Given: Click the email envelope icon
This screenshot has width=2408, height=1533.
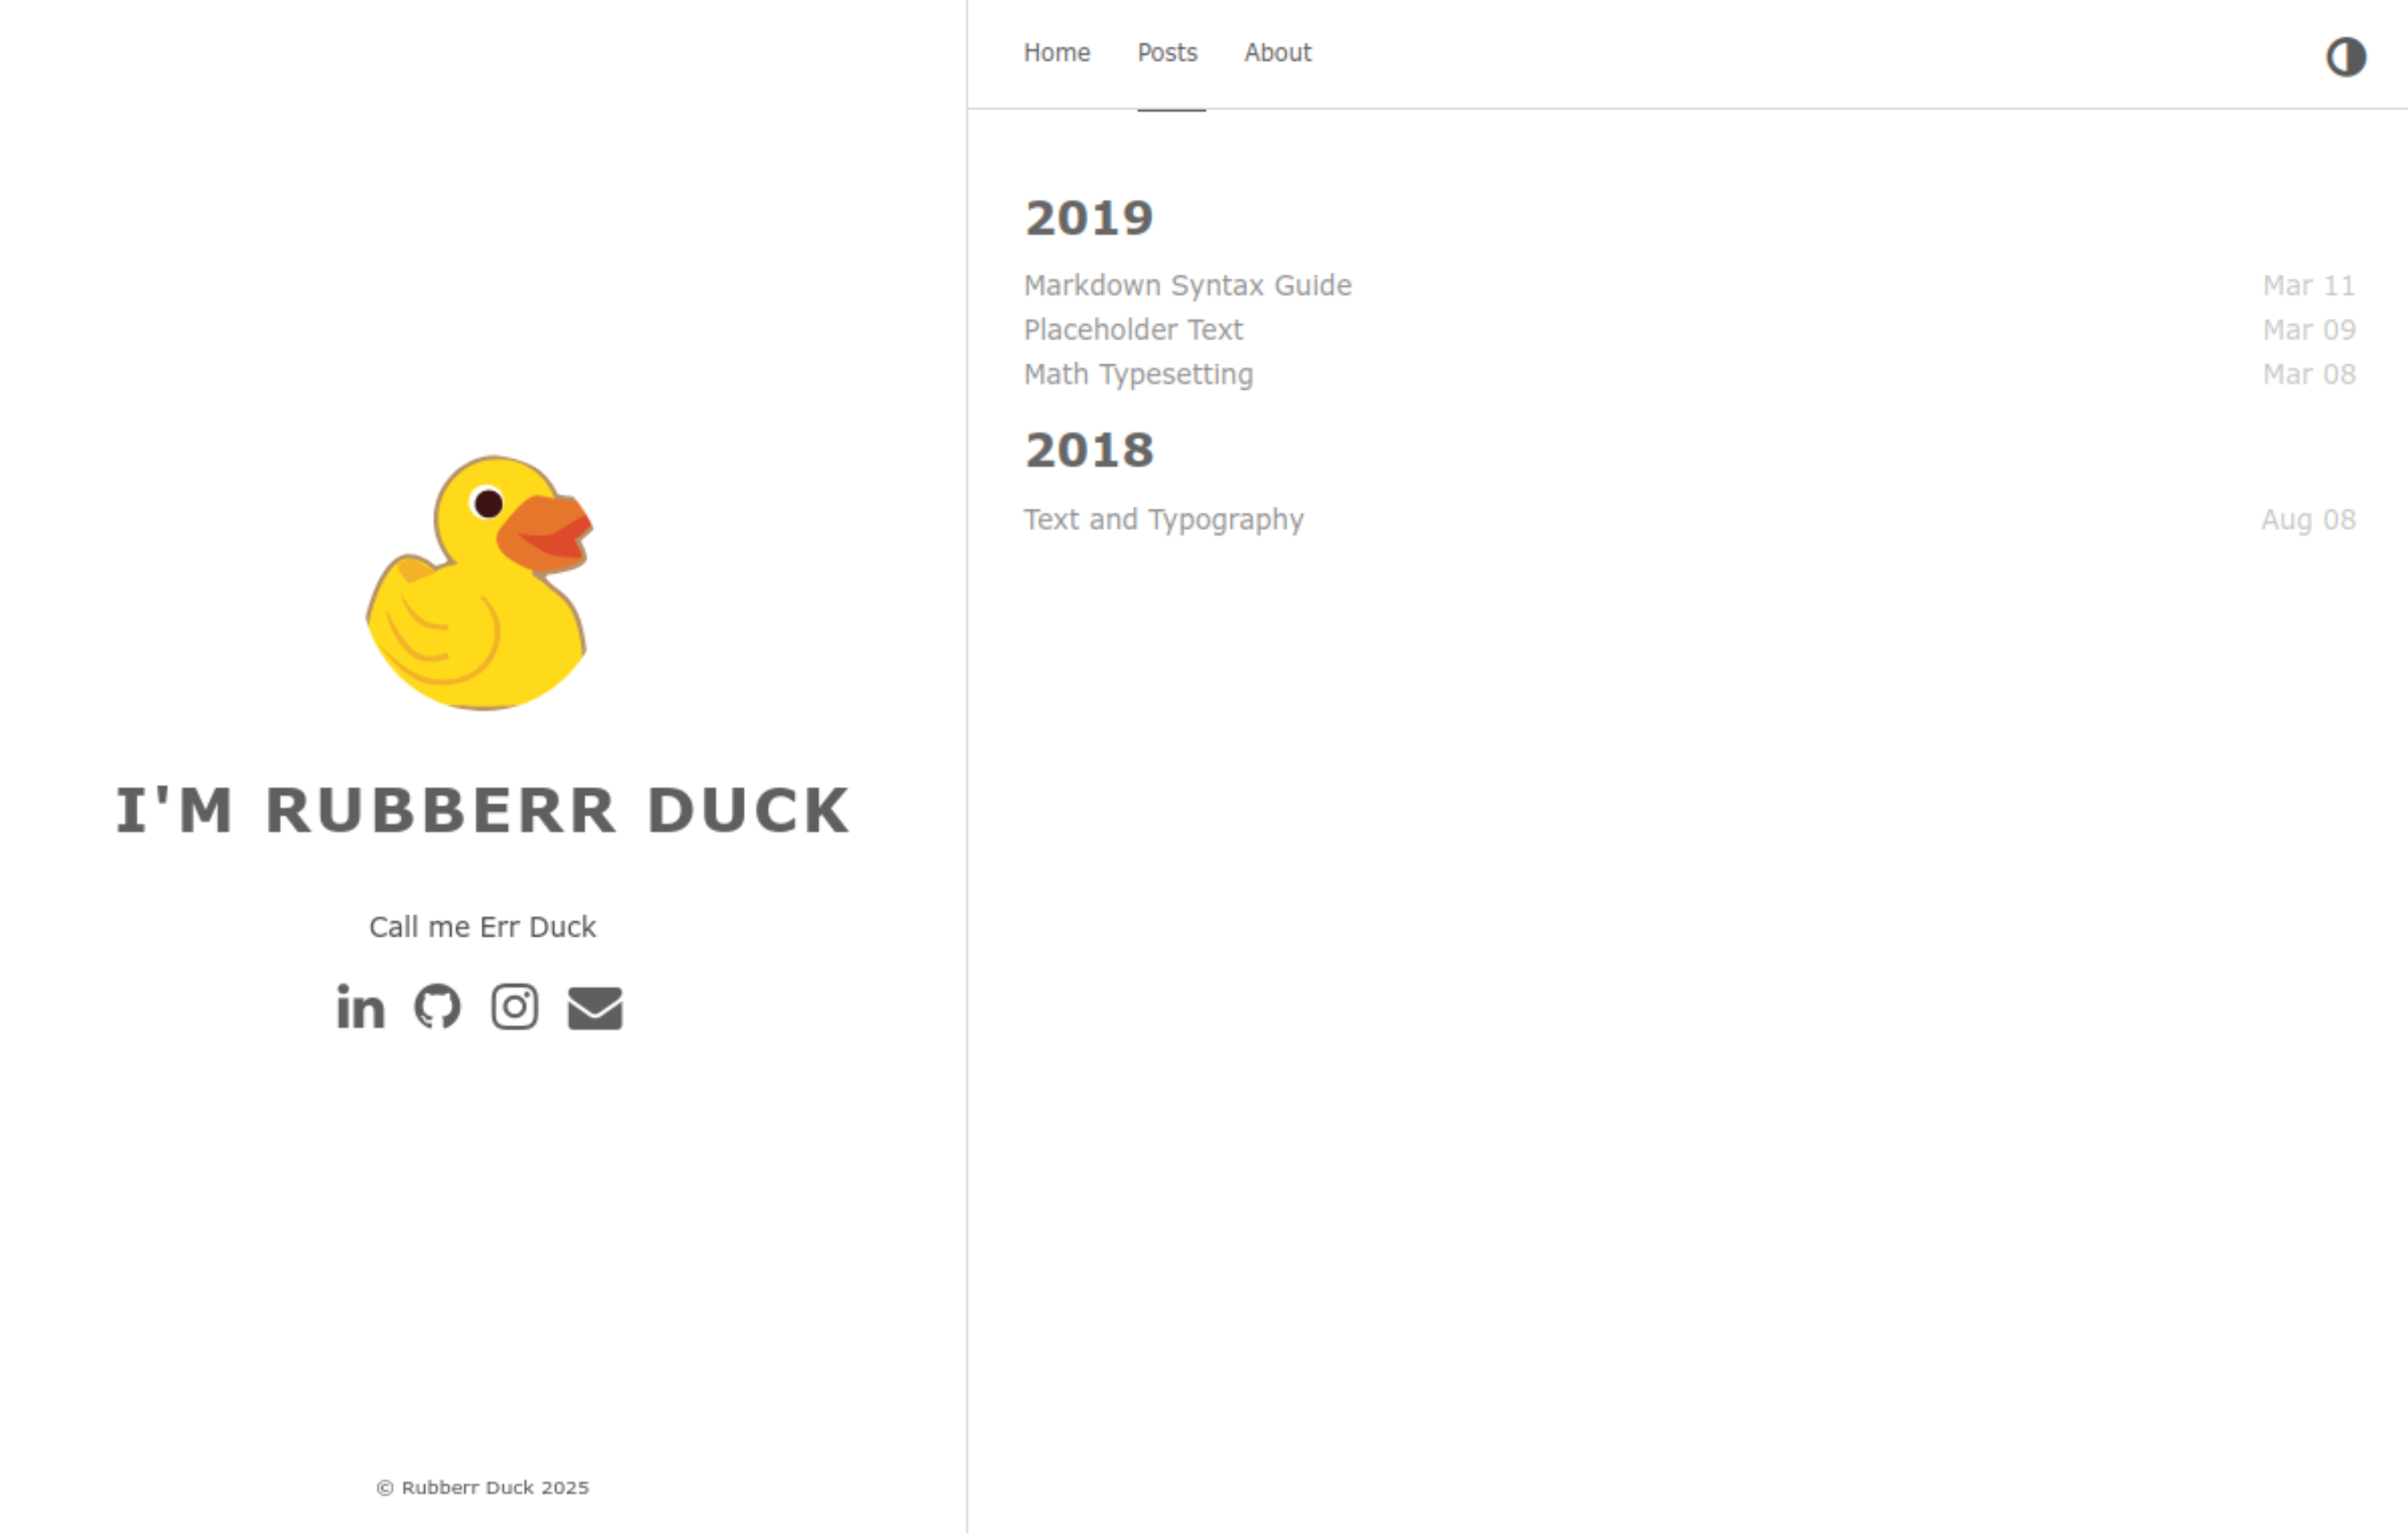Looking at the screenshot, I should (595, 1008).
